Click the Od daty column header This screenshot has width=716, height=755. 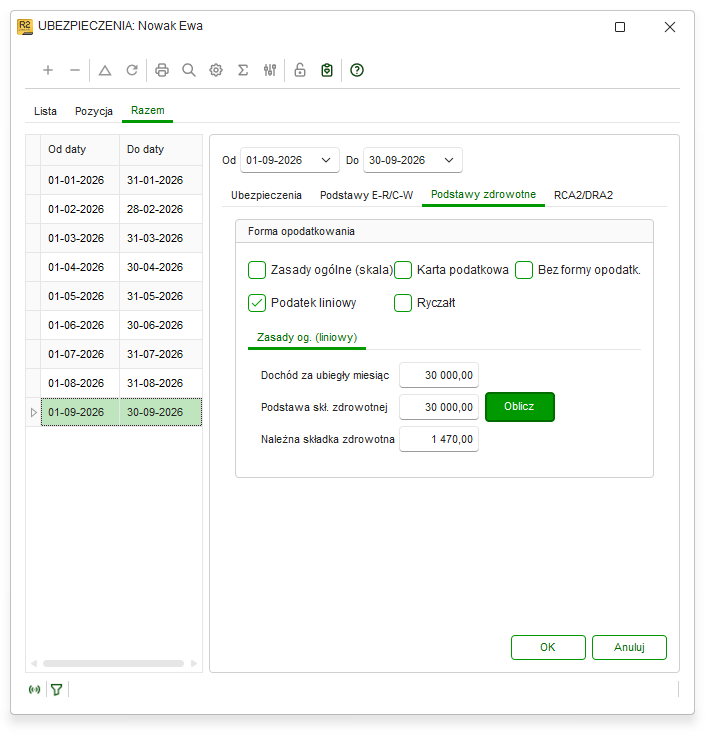point(80,150)
